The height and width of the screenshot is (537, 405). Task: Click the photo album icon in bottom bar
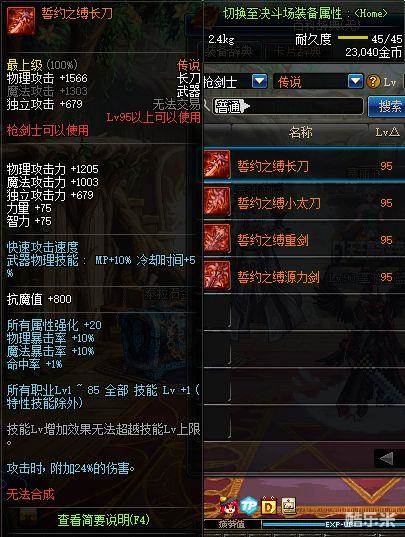[x=288, y=505]
